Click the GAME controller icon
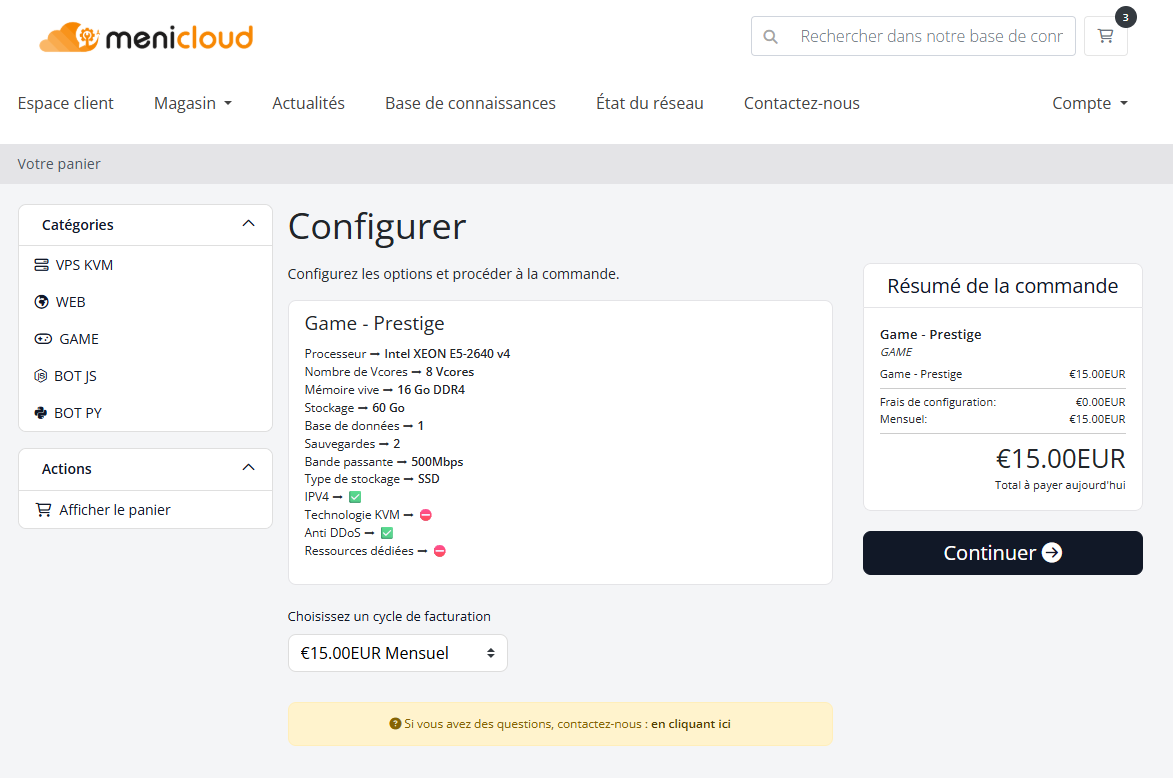Image resolution: width=1173 pixels, height=778 pixels. pos(43,339)
